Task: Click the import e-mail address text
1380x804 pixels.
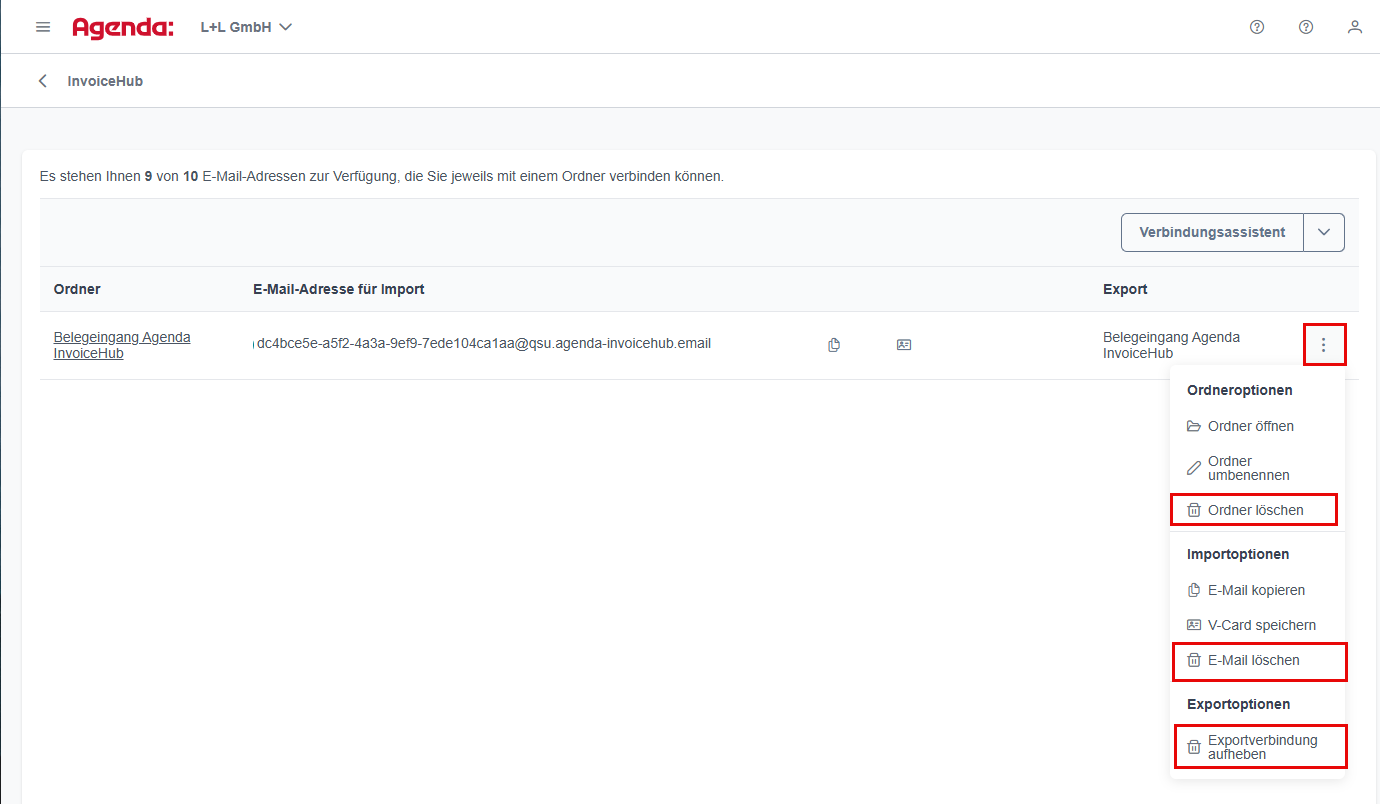Action: tap(484, 343)
